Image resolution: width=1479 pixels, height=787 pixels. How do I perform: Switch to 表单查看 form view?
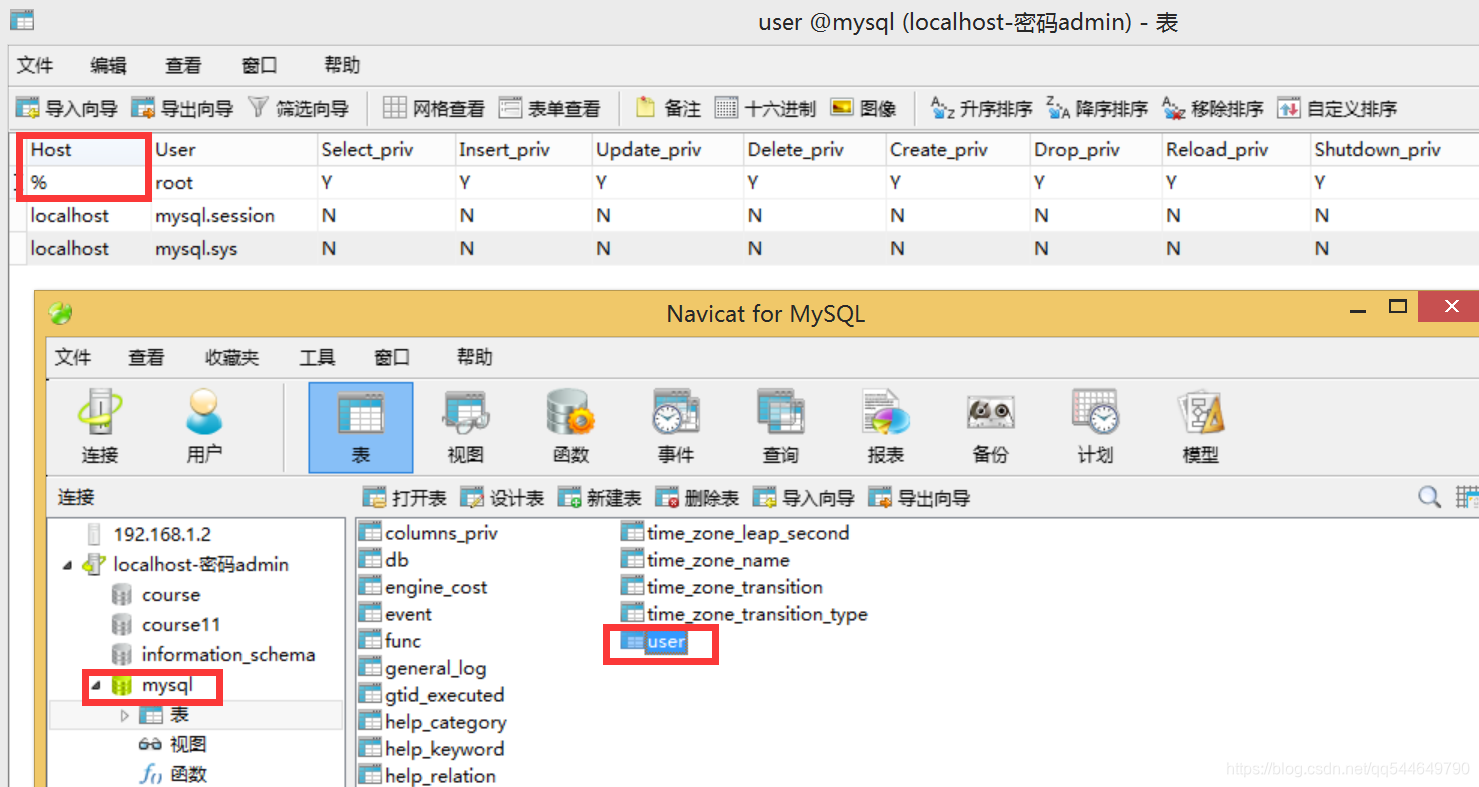pos(549,108)
